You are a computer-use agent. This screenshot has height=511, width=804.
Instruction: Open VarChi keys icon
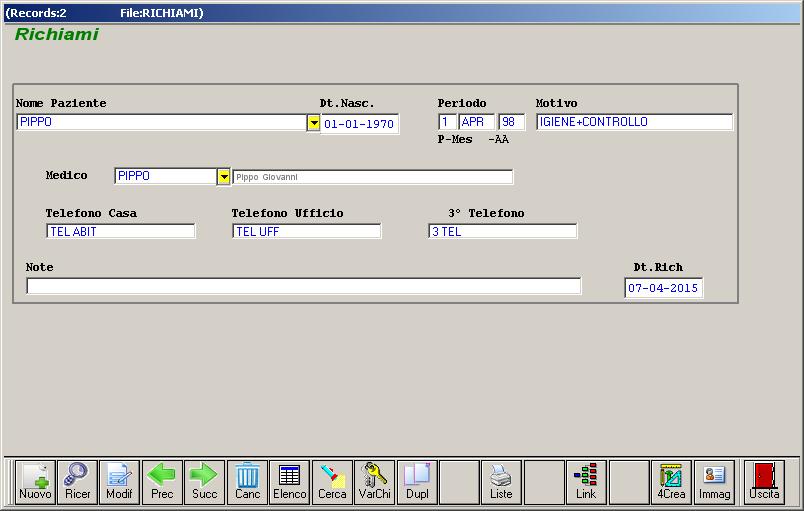click(x=375, y=482)
